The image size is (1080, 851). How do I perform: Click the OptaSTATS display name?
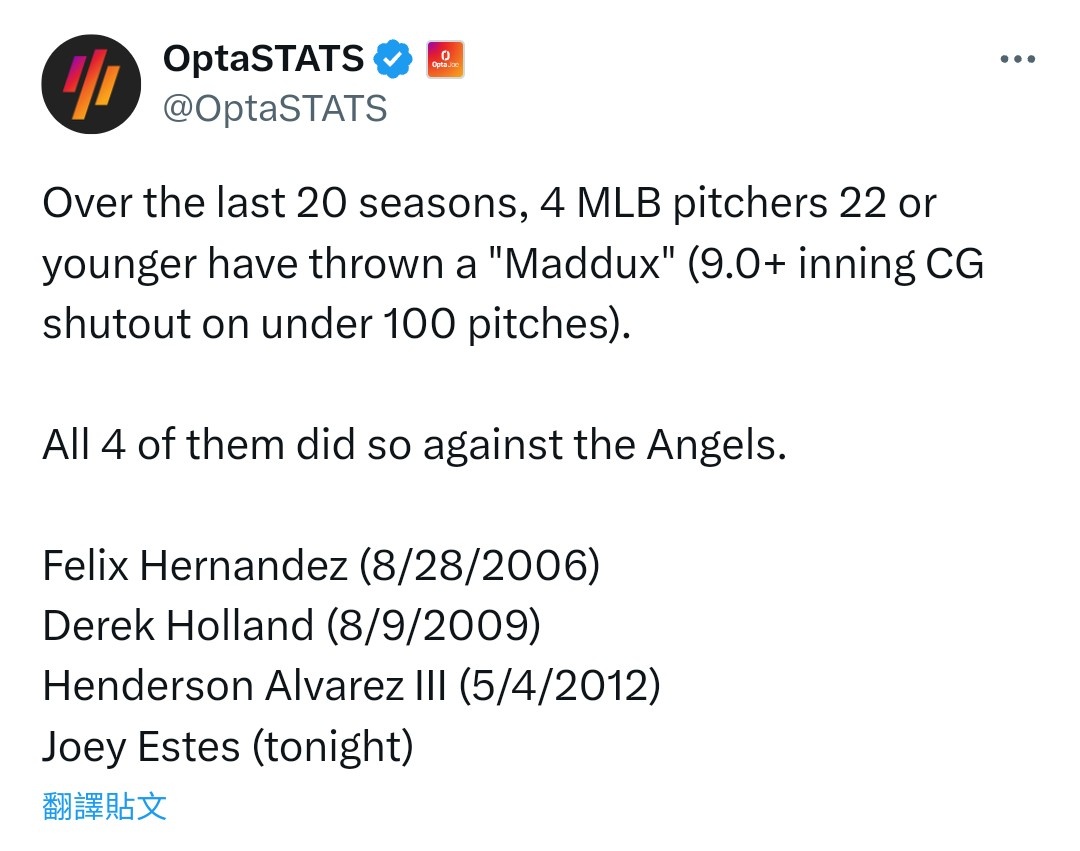[x=263, y=60]
